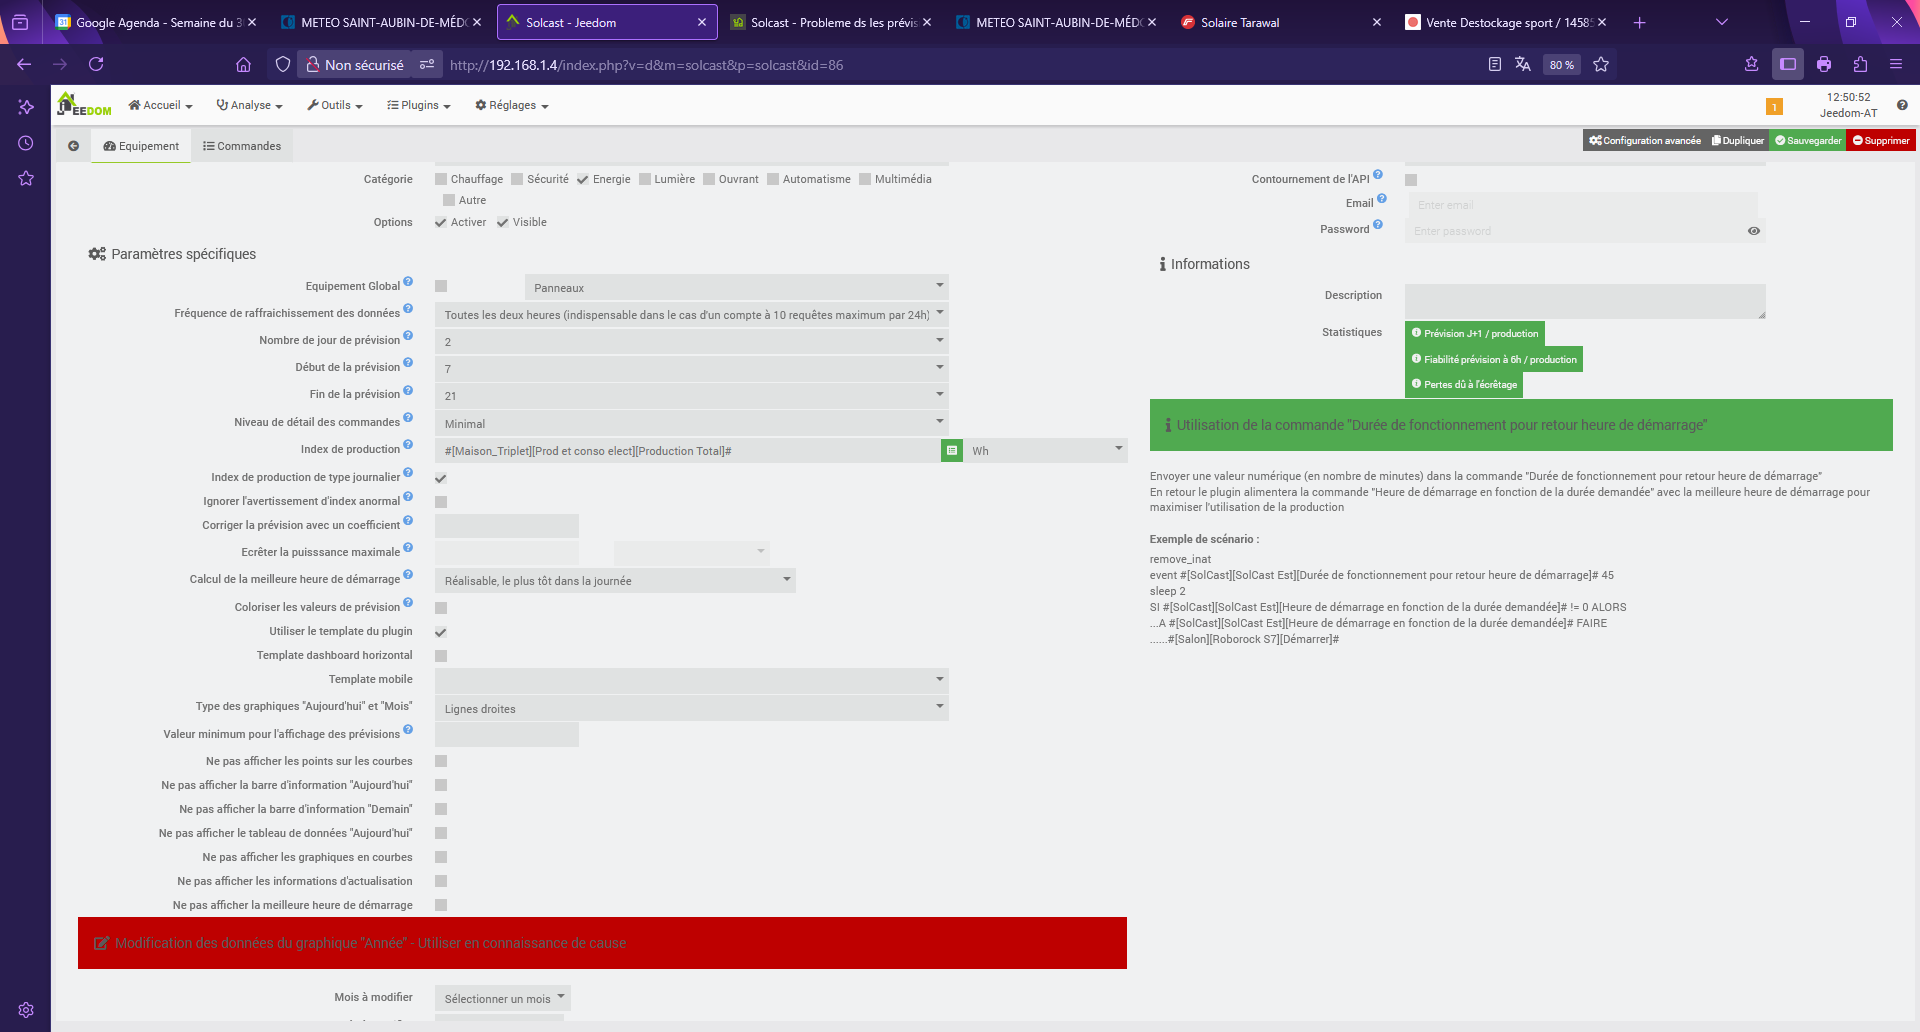Image resolution: width=1920 pixels, height=1032 pixels.
Task: Toggle the Activer option checkbox
Action: click(x=441, y=222)
